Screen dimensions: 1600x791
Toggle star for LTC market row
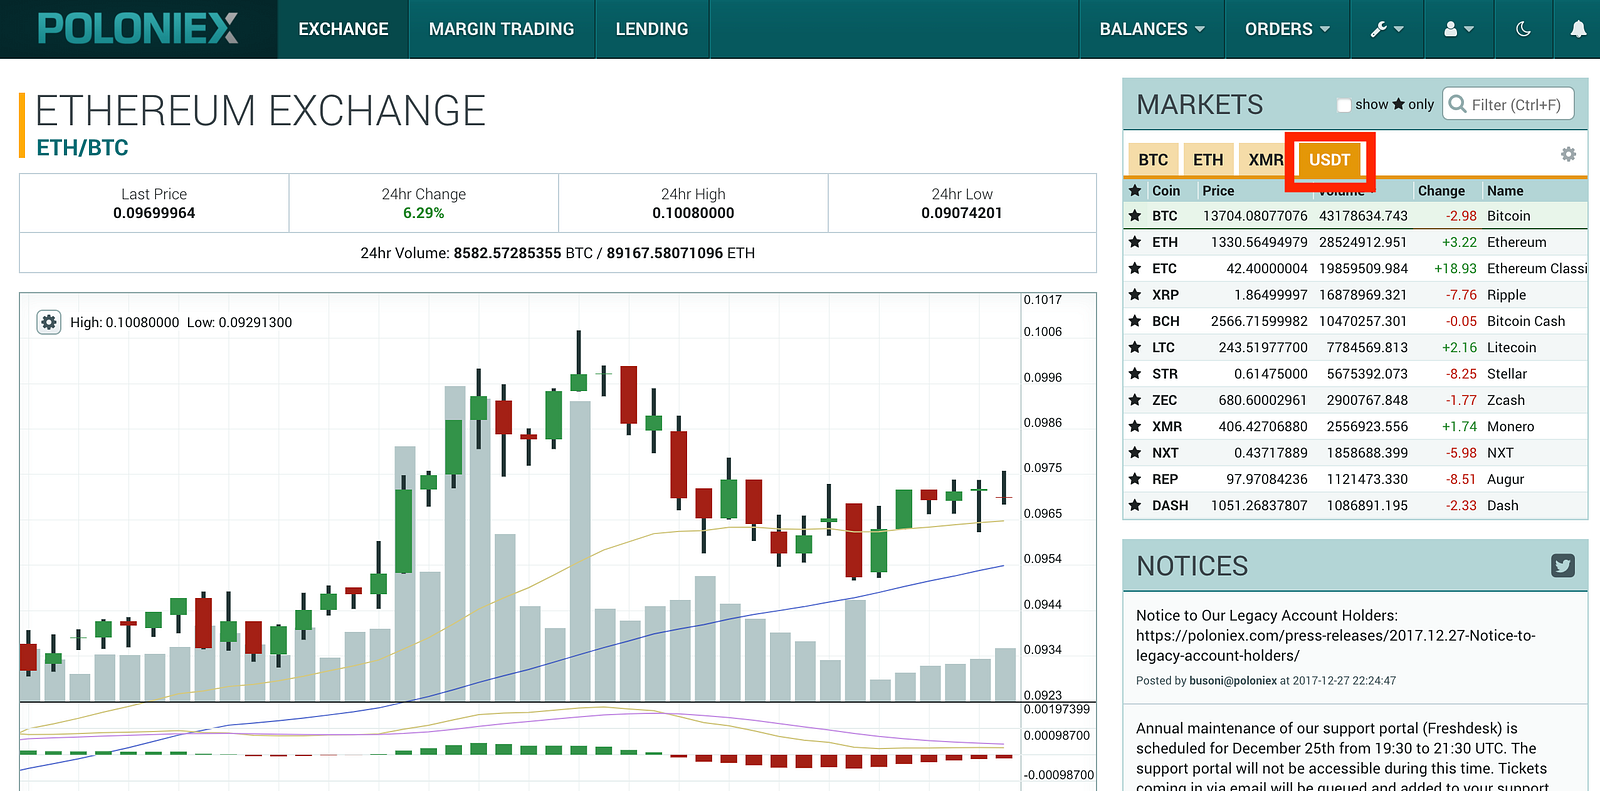1135,347
